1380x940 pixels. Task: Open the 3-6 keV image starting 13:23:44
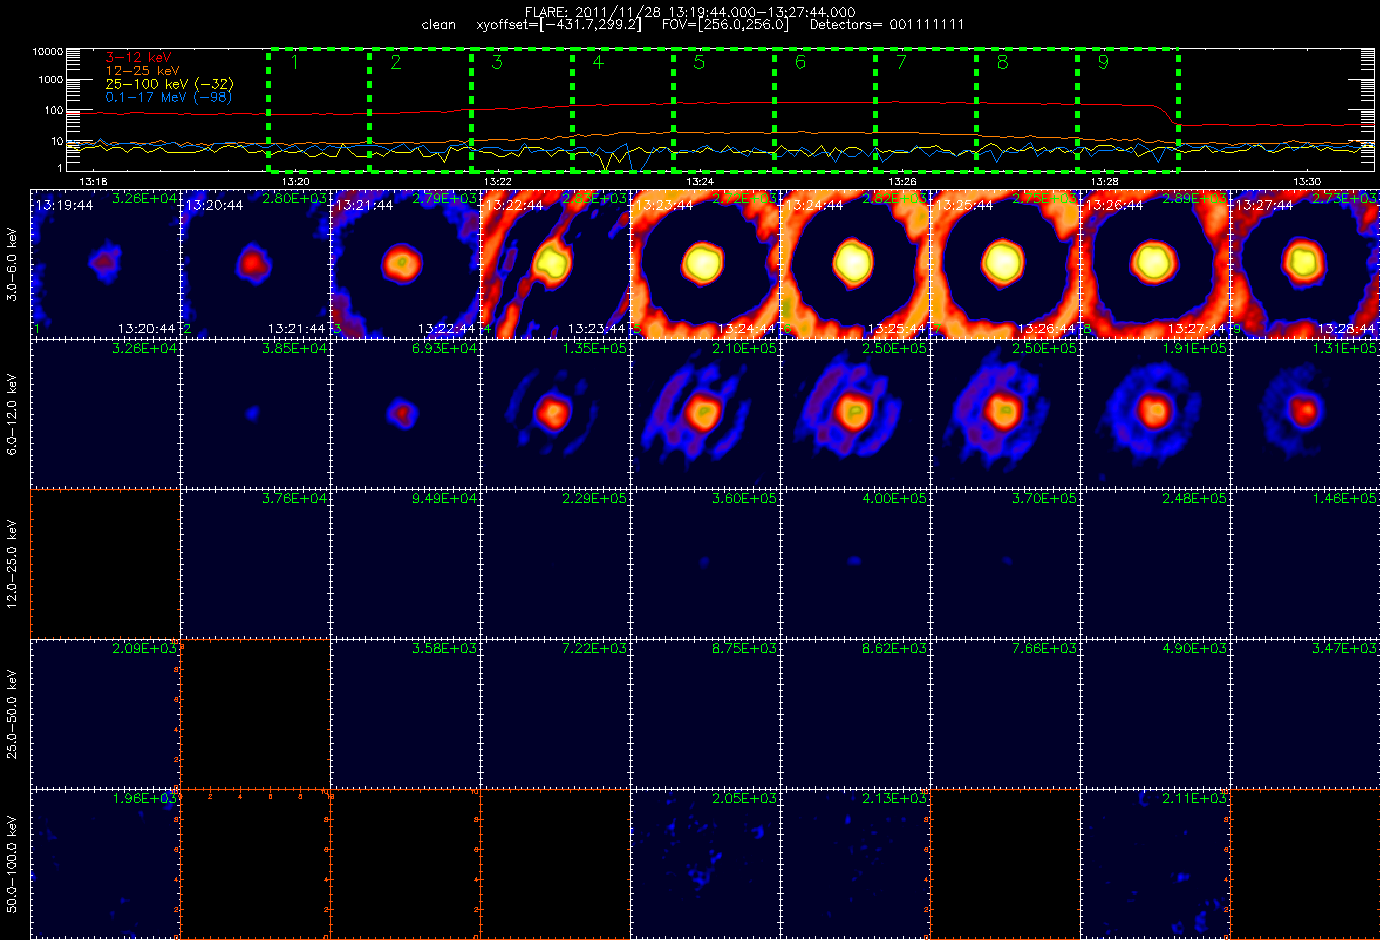[705, 264]
